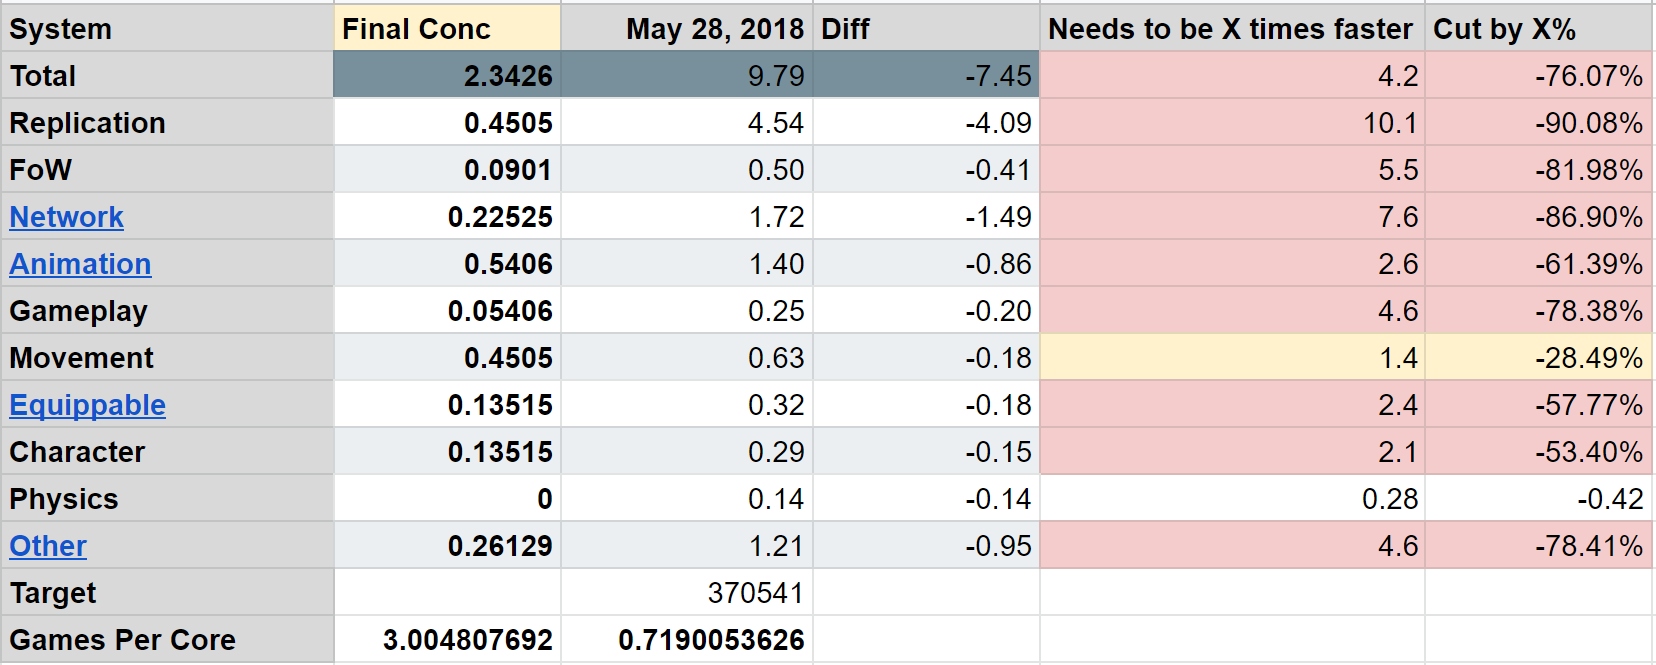Select the Character -53.40% cell
1656x665 pixels.
coord(1538,452)
